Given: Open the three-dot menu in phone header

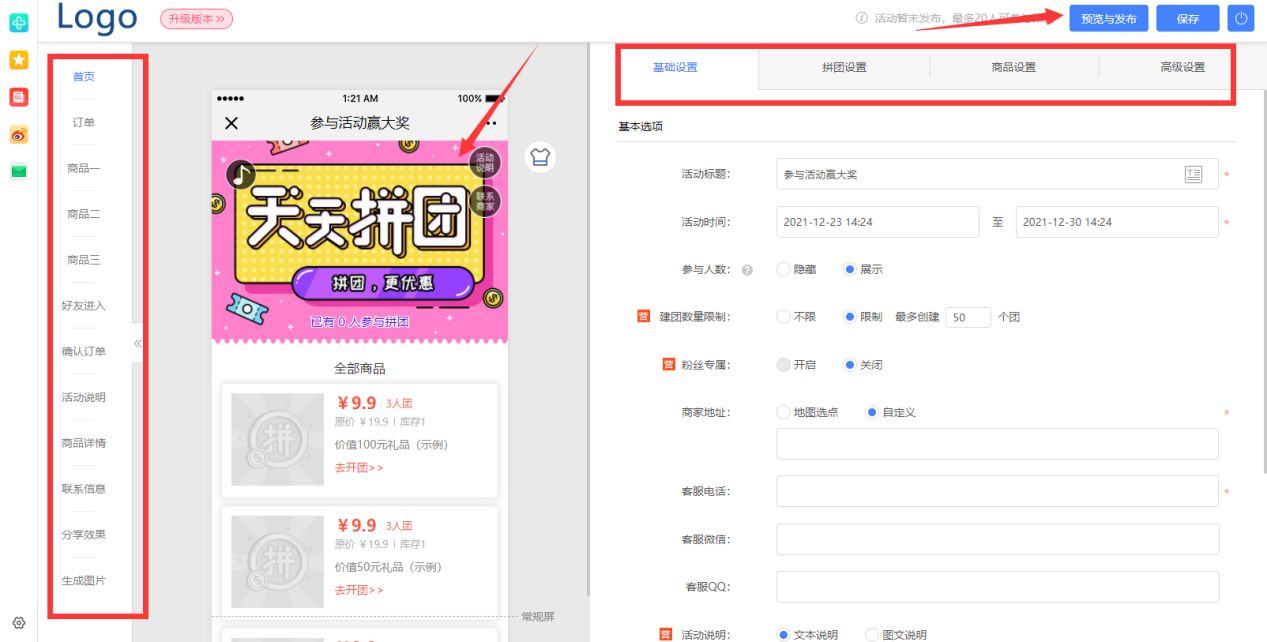Looking at the screenshot, I should tap(490, 123).
